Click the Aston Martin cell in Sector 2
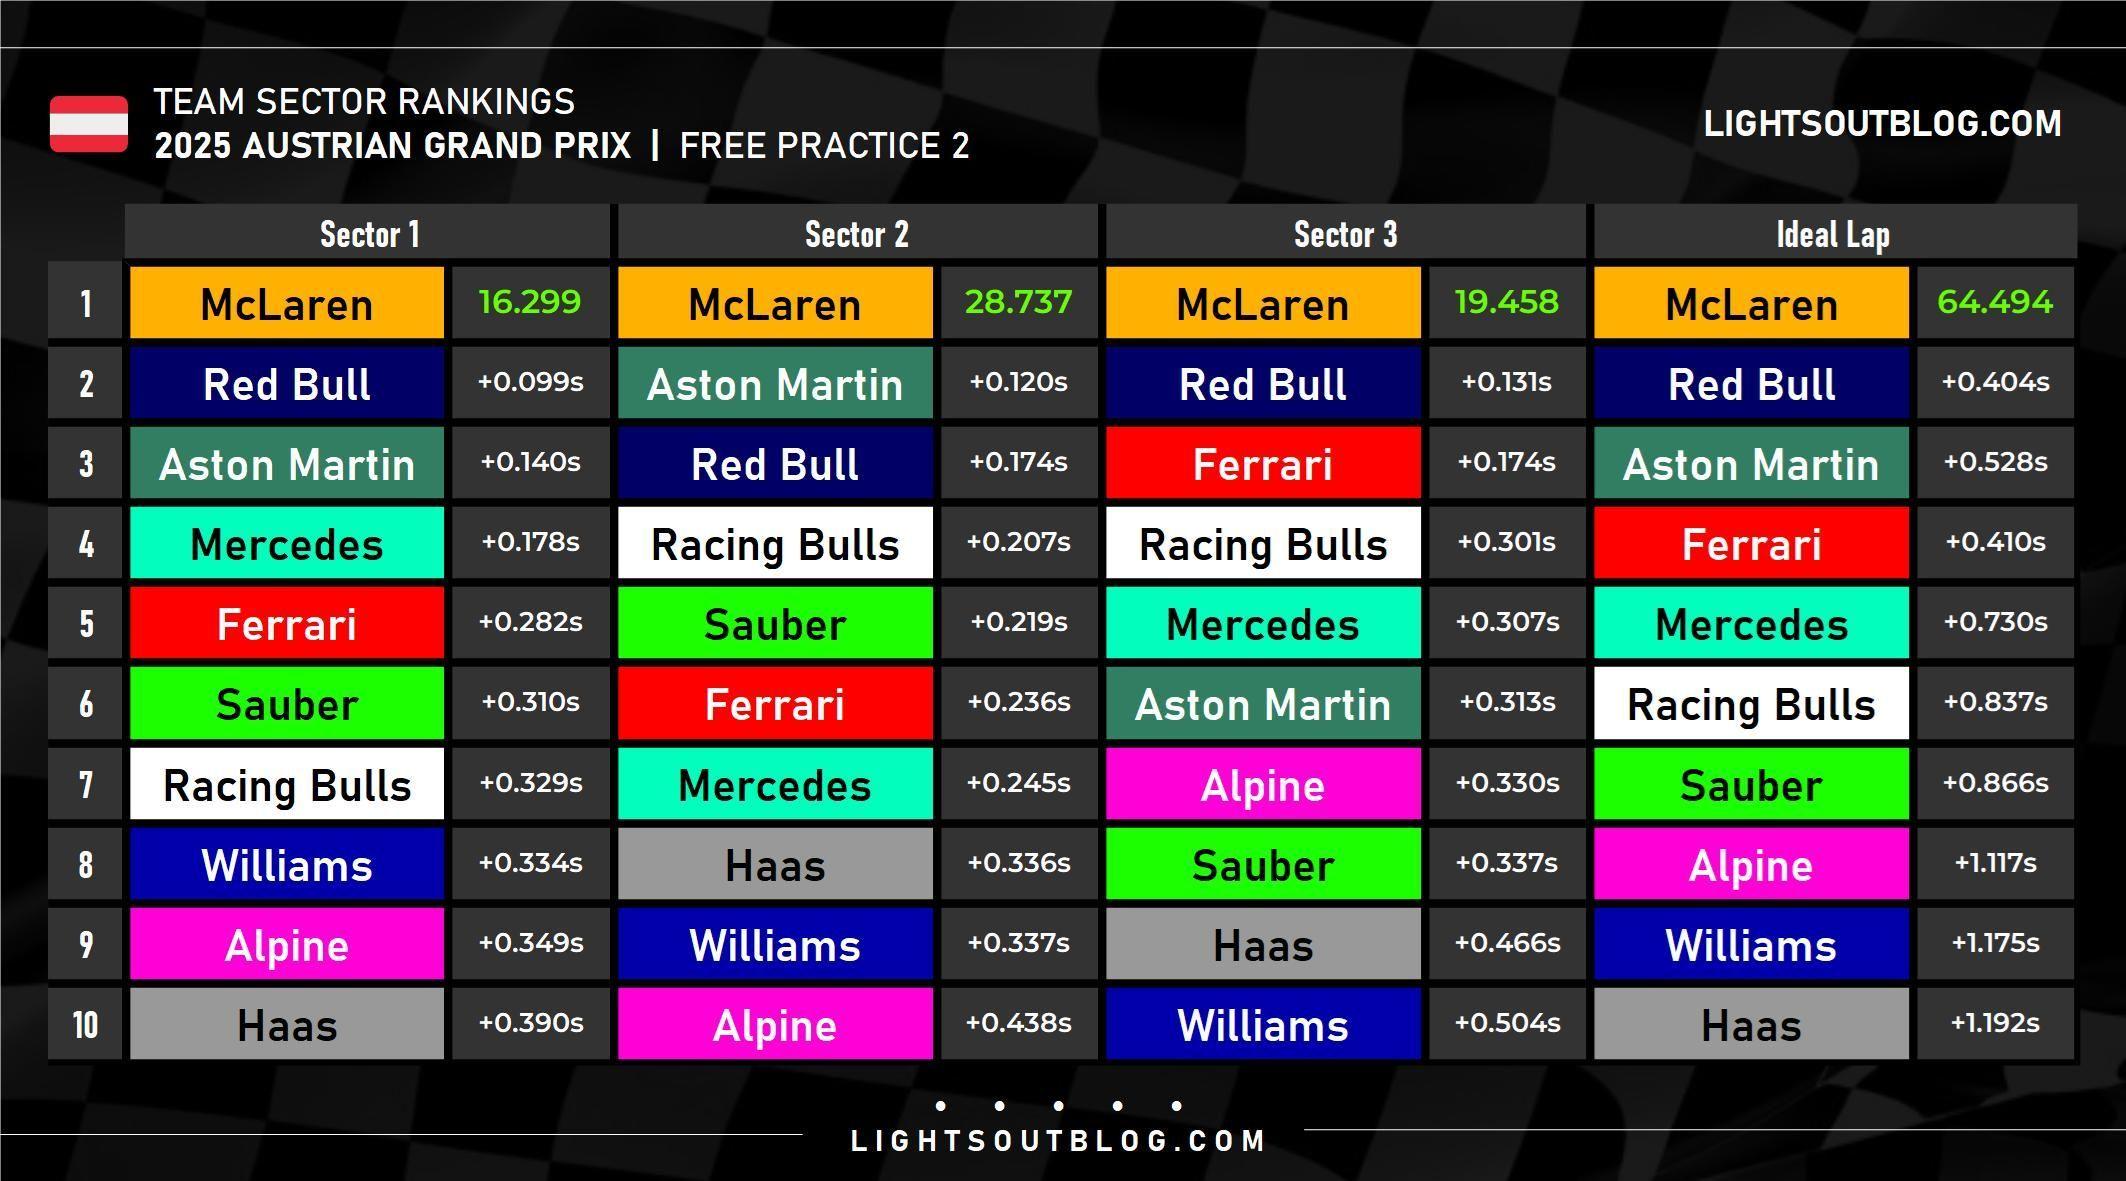Screen dimensions: 2126x1181 point(775,383)
